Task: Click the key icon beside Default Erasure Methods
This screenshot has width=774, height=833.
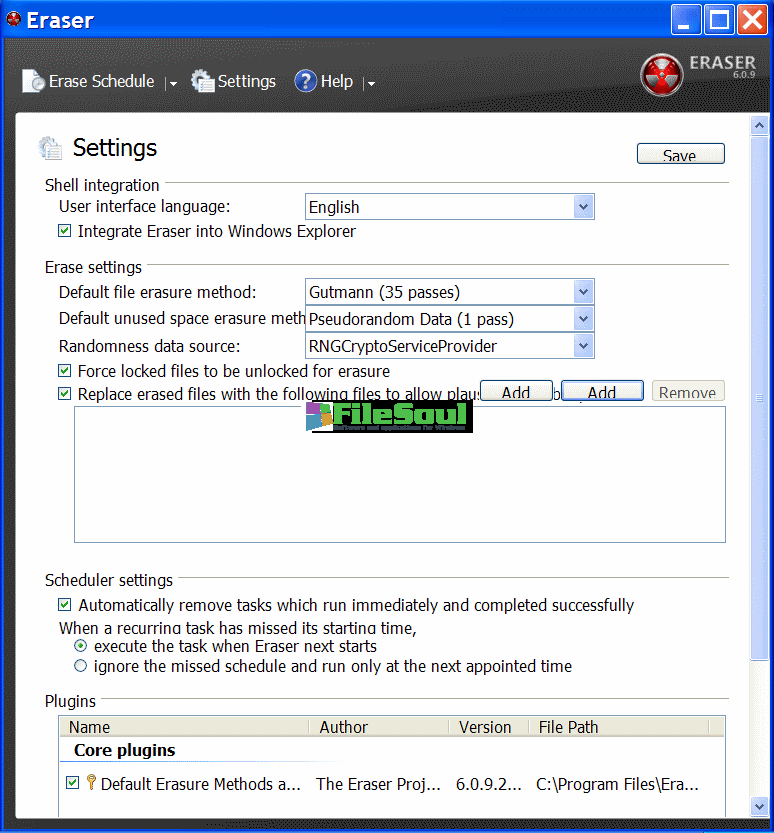Action: 91,783
